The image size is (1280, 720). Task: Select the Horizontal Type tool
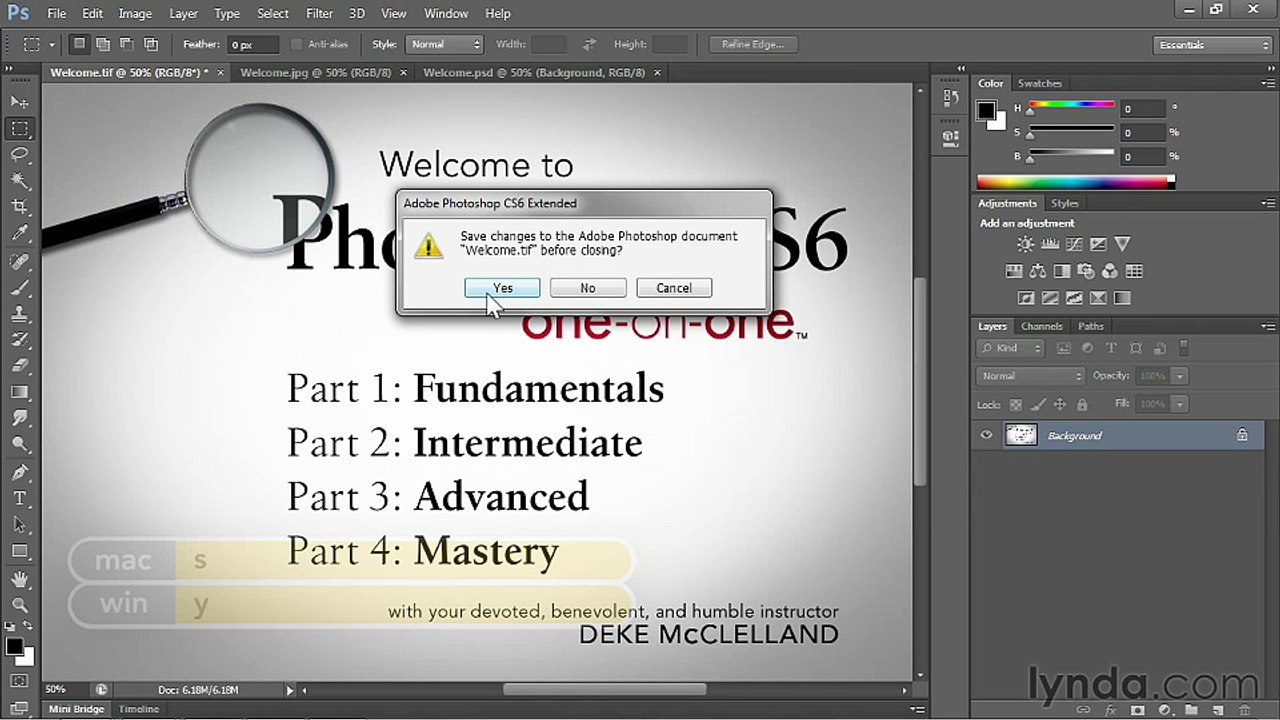pos(19,498)
